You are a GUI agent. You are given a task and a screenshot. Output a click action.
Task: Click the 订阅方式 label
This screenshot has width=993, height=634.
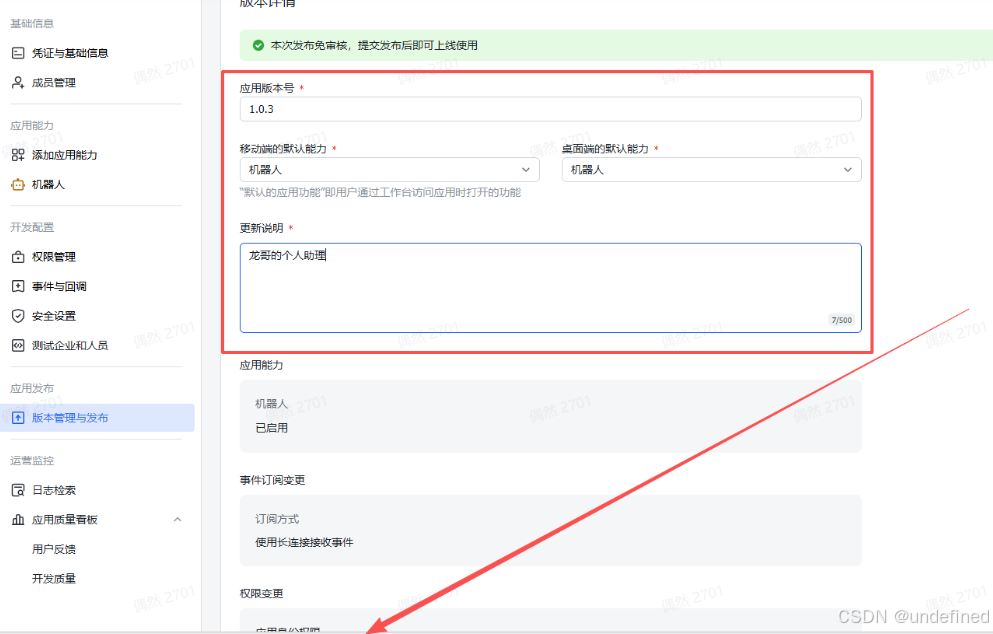coord(277,519)
